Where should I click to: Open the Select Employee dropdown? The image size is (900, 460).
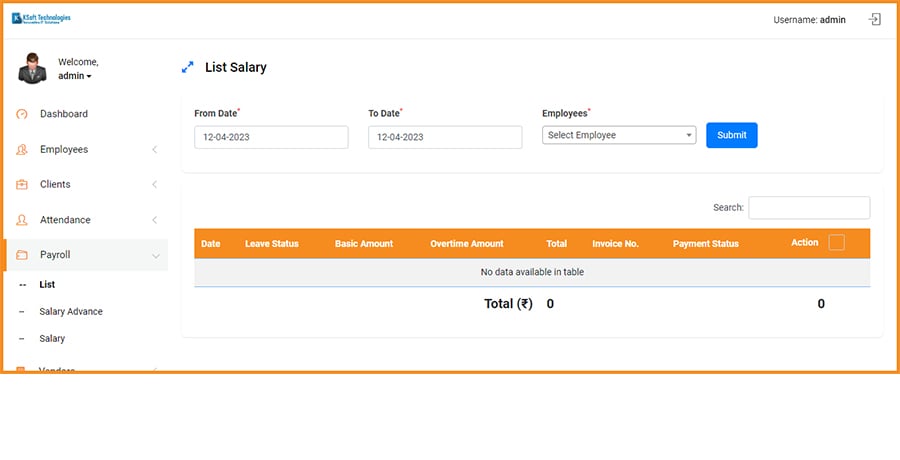[x=619, y=135]
